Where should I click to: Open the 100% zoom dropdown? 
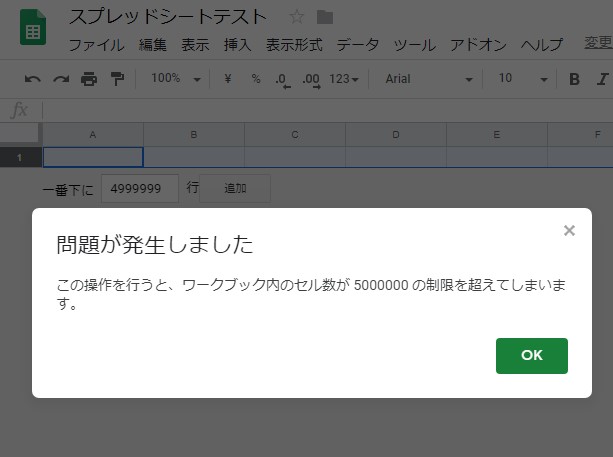pos(175,79)
